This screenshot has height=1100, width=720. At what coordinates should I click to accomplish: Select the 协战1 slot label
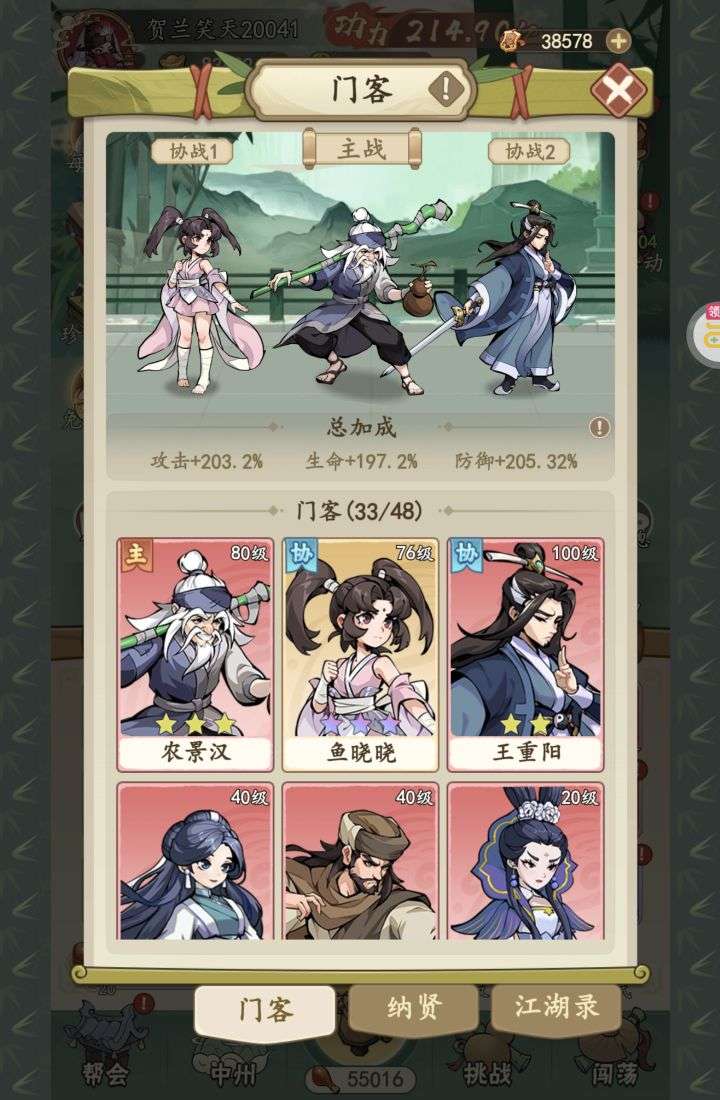191,152
